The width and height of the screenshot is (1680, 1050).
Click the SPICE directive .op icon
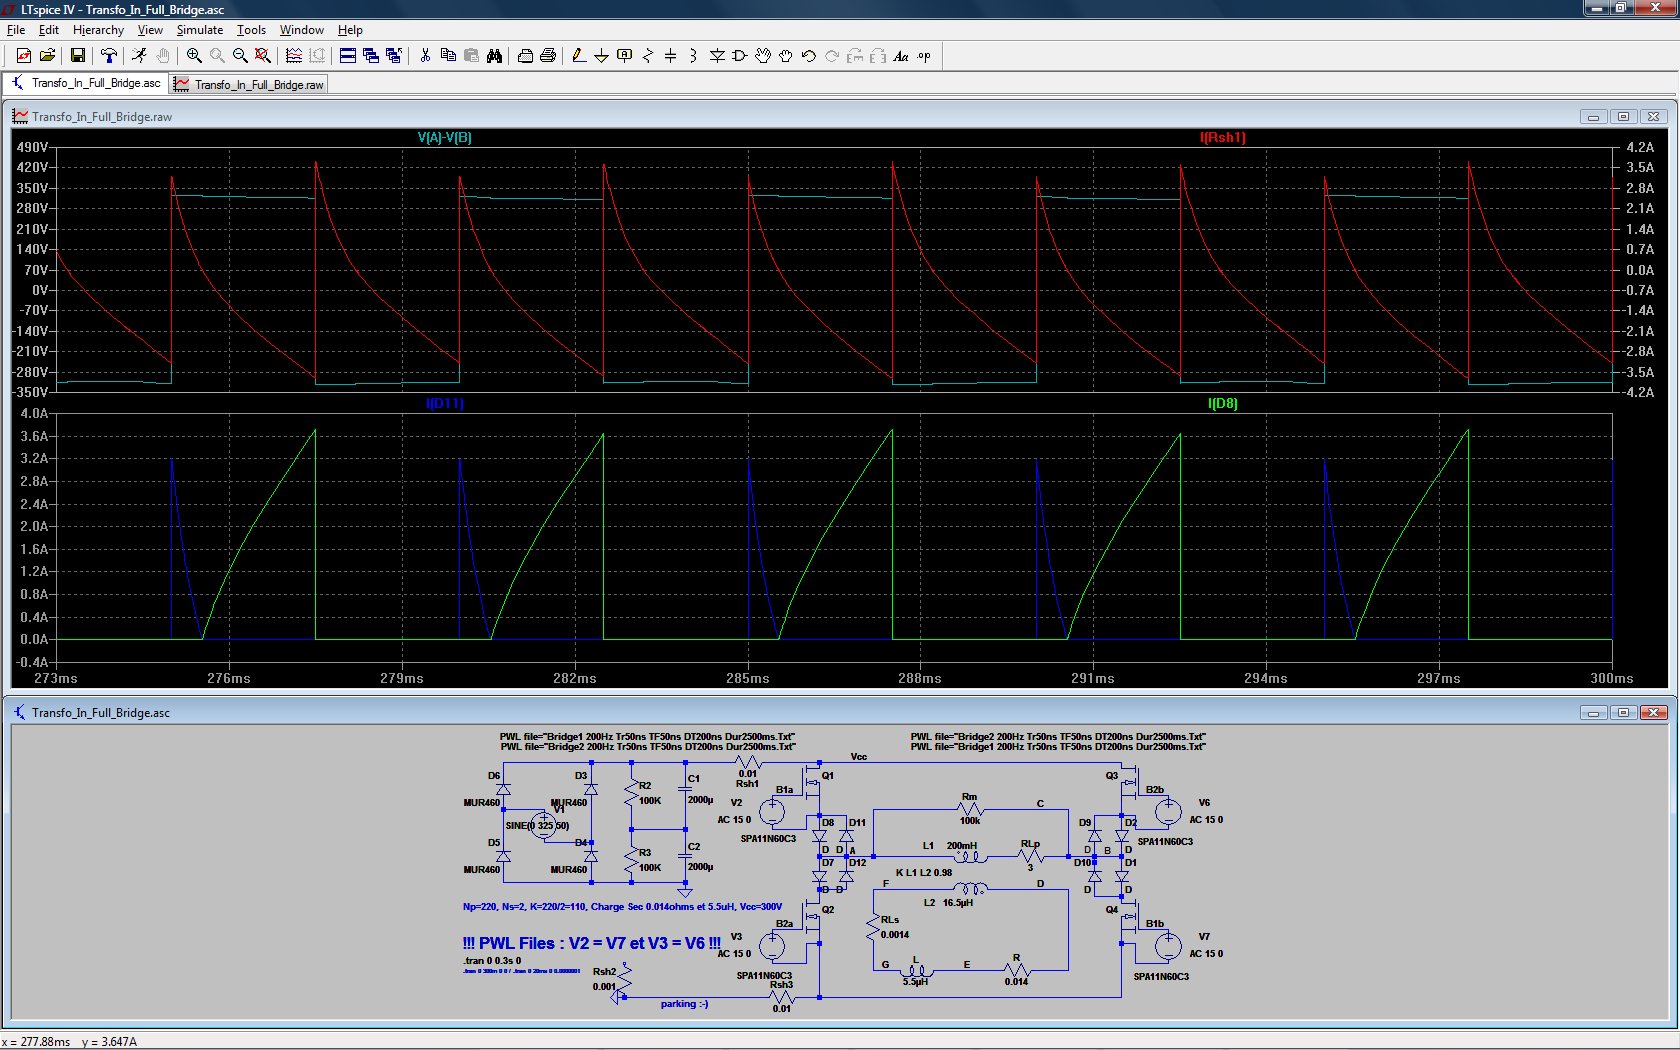pos(924,56)
